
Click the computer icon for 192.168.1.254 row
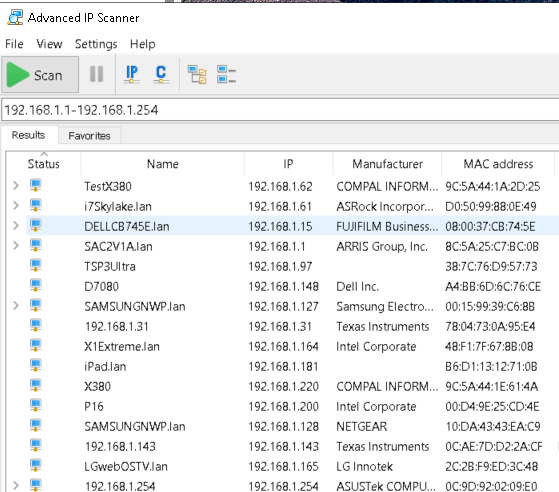36,485
